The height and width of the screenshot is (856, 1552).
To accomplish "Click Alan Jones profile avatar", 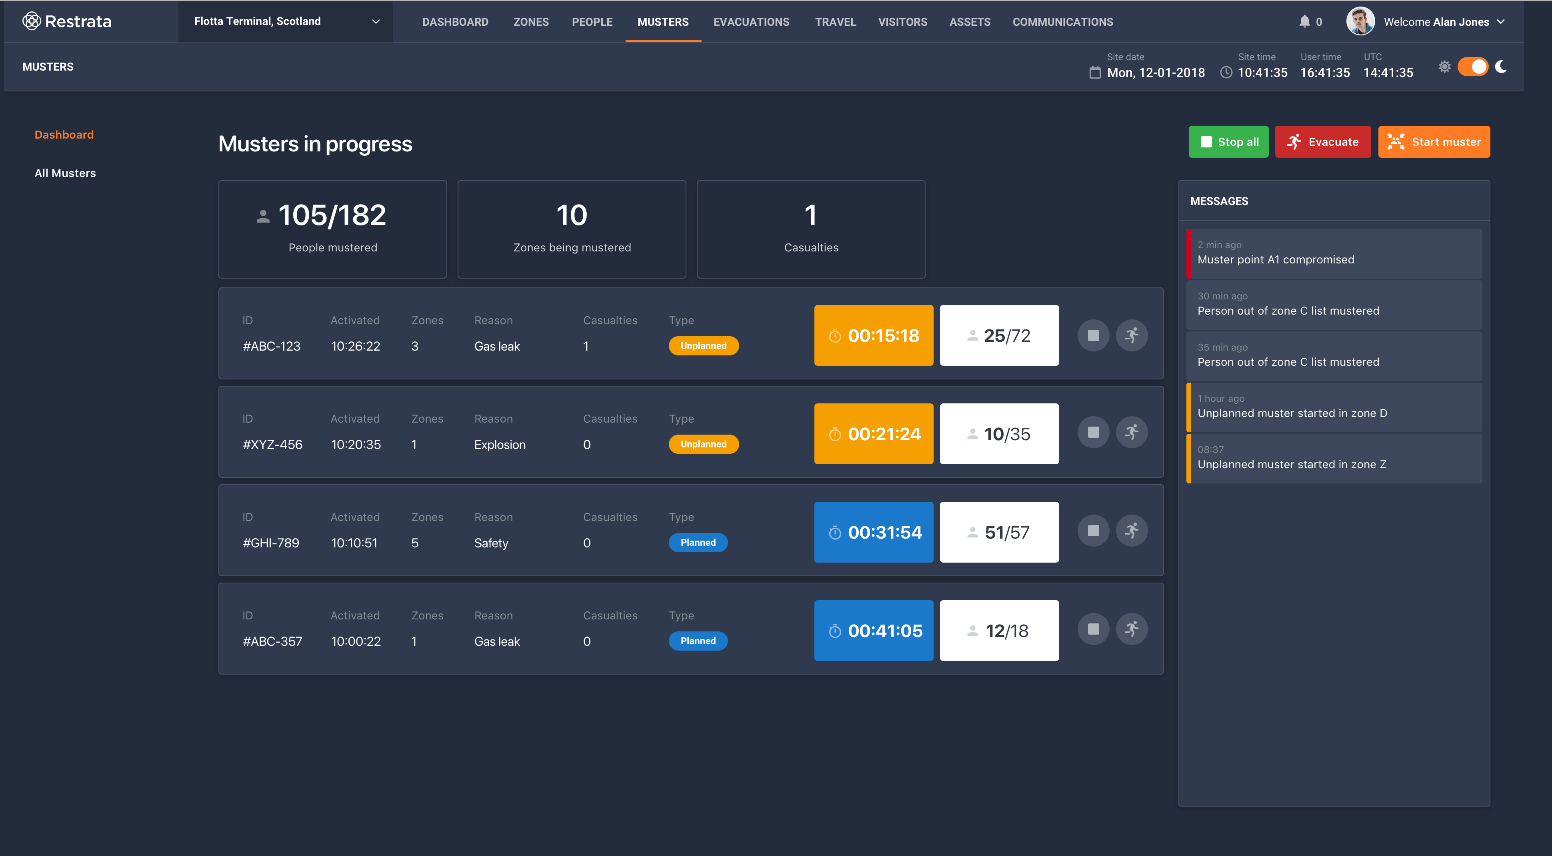I will coord(1359,21).
